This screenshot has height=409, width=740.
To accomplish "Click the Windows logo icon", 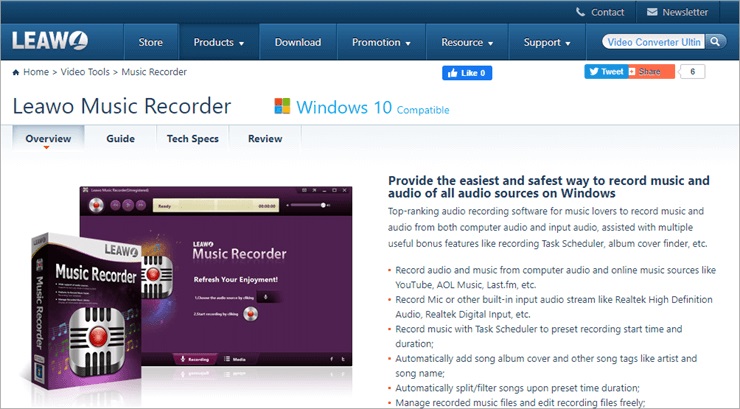I will tap(282, 106).
